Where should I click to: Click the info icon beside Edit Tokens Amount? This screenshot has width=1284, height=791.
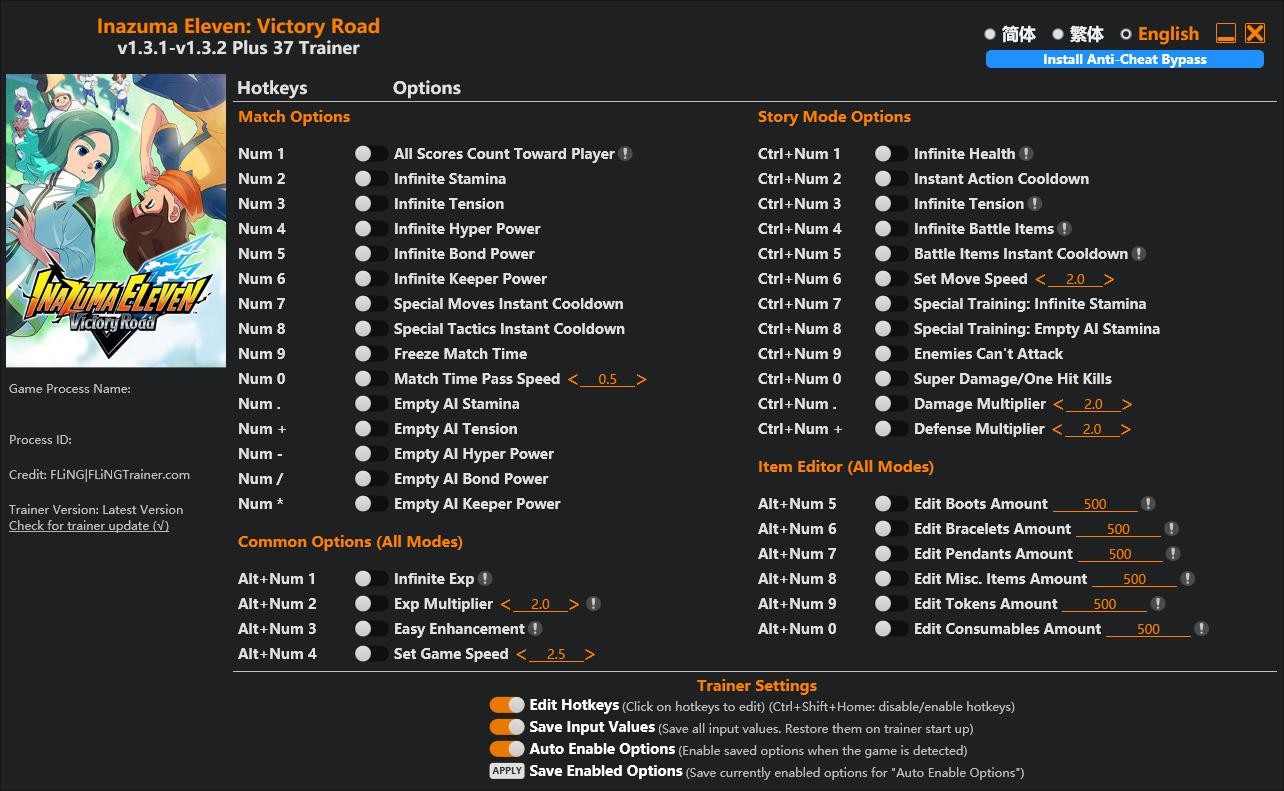[x=1157, y=604]
